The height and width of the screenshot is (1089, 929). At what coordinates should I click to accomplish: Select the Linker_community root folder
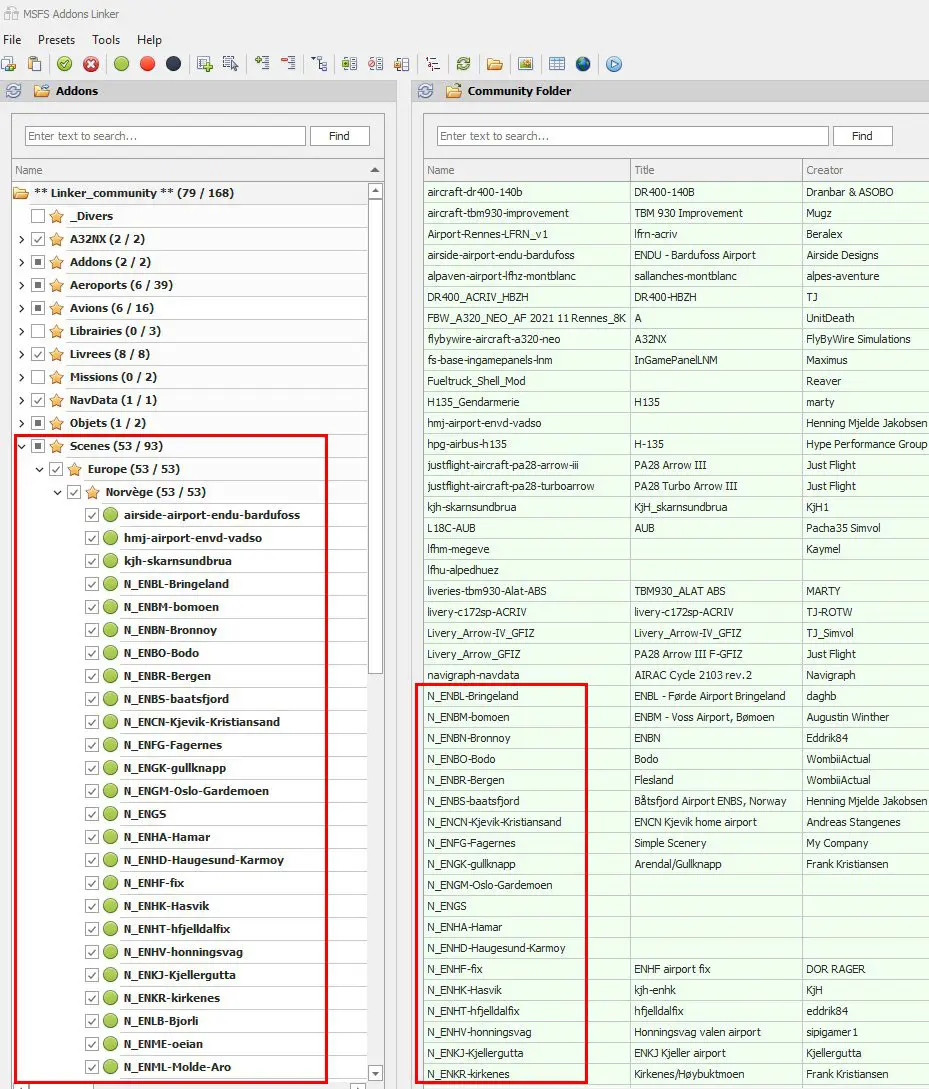[133, 193]
